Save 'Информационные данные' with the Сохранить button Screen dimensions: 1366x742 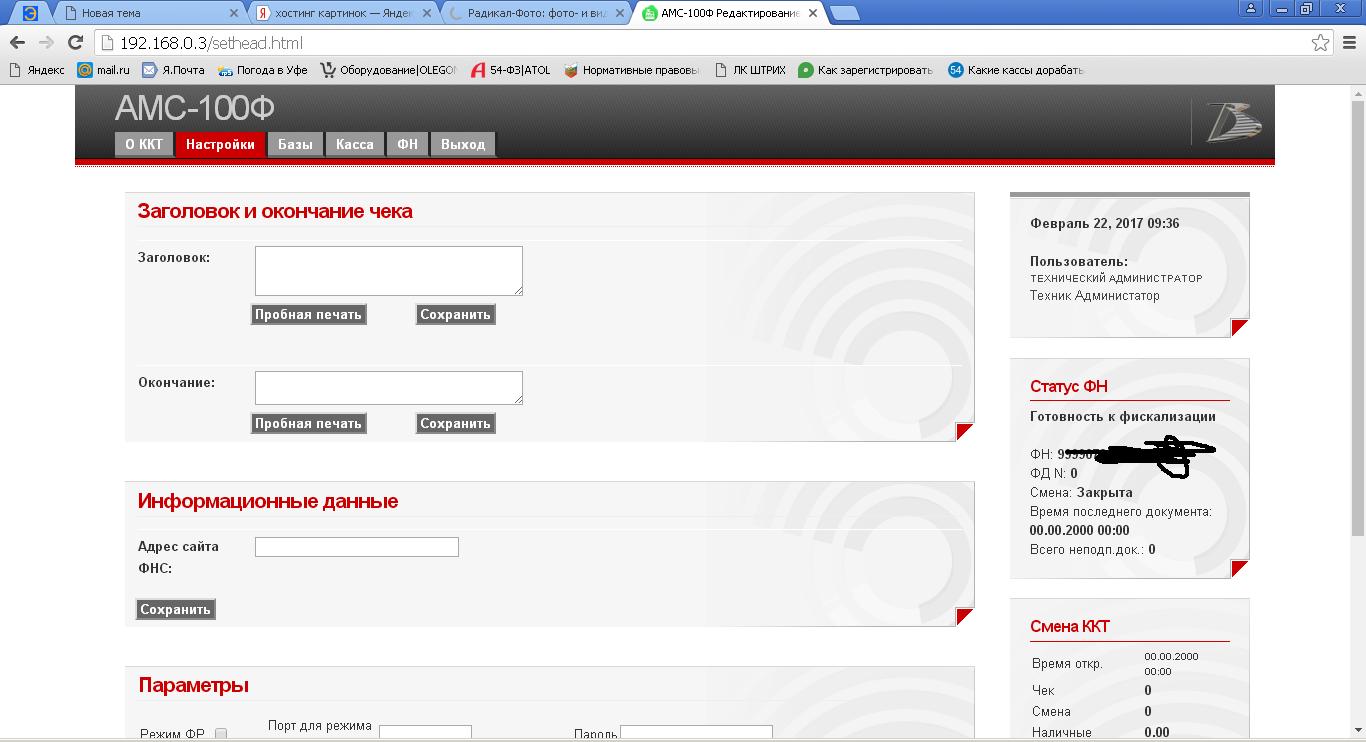tap(175, 609)
